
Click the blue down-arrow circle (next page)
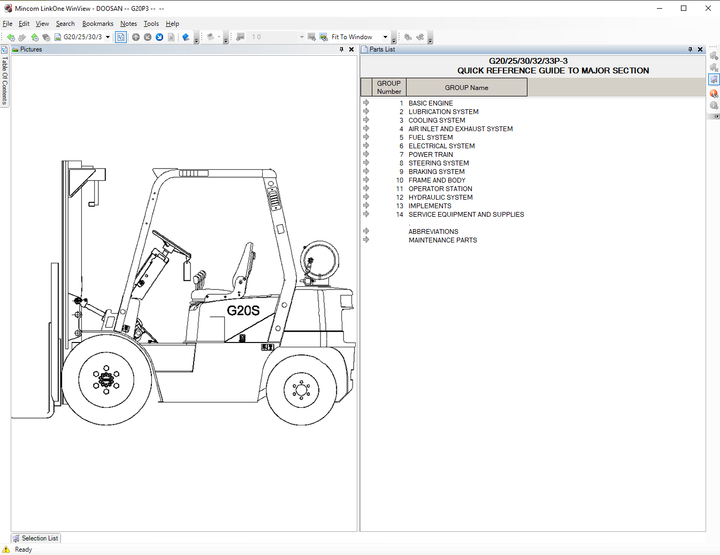159,37
